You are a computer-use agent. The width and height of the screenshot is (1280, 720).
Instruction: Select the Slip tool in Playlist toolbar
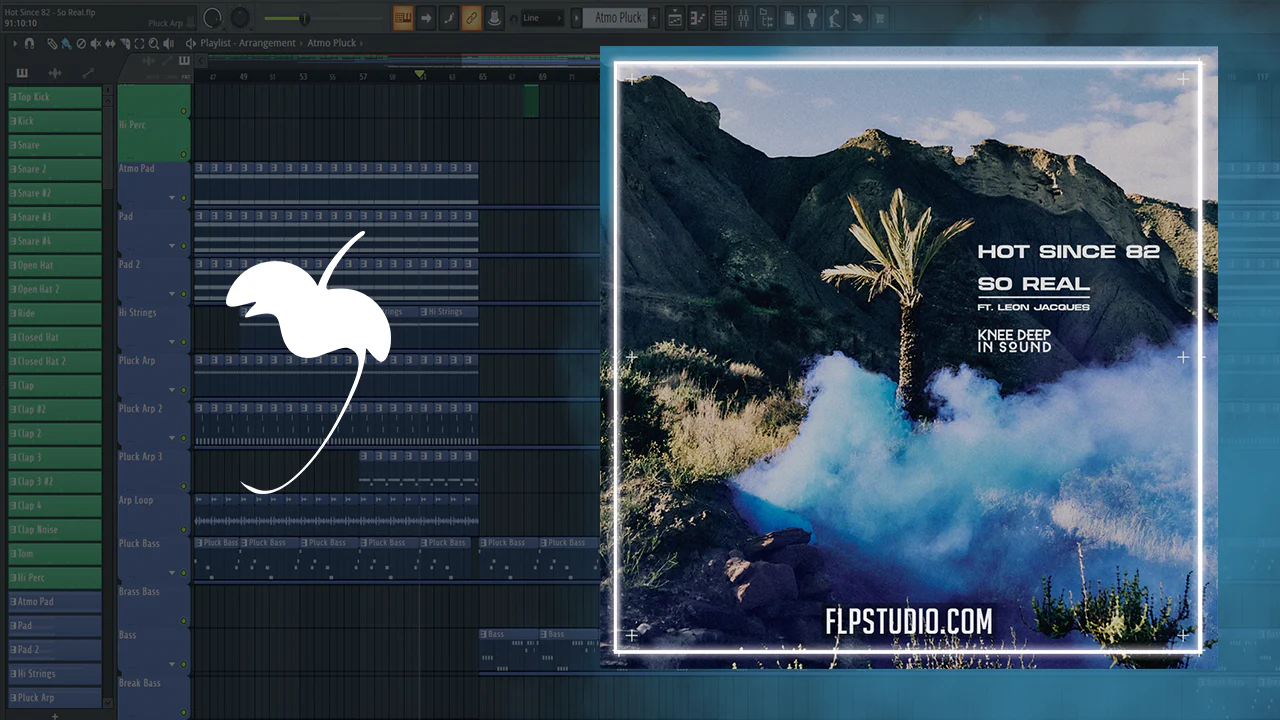[109, 44]
